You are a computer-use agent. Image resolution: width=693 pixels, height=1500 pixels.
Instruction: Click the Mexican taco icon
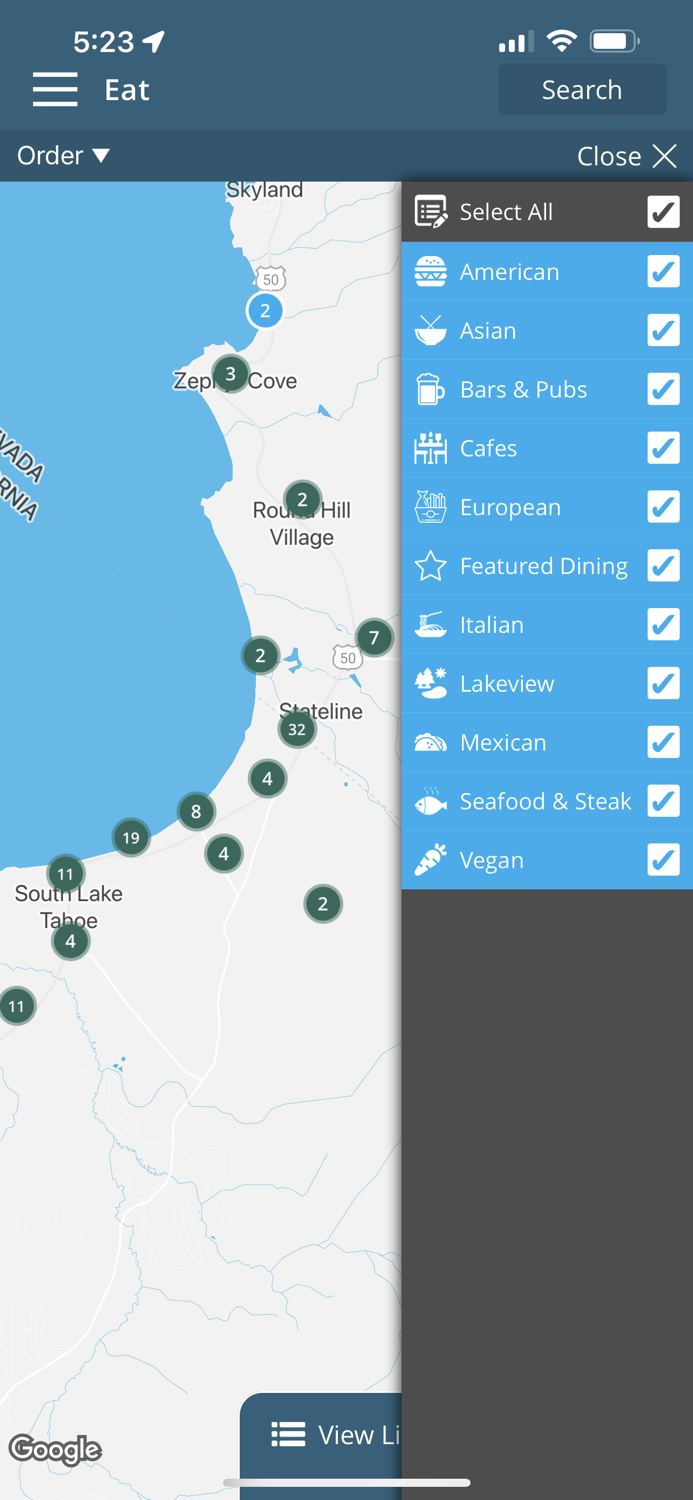pos(430,743)
